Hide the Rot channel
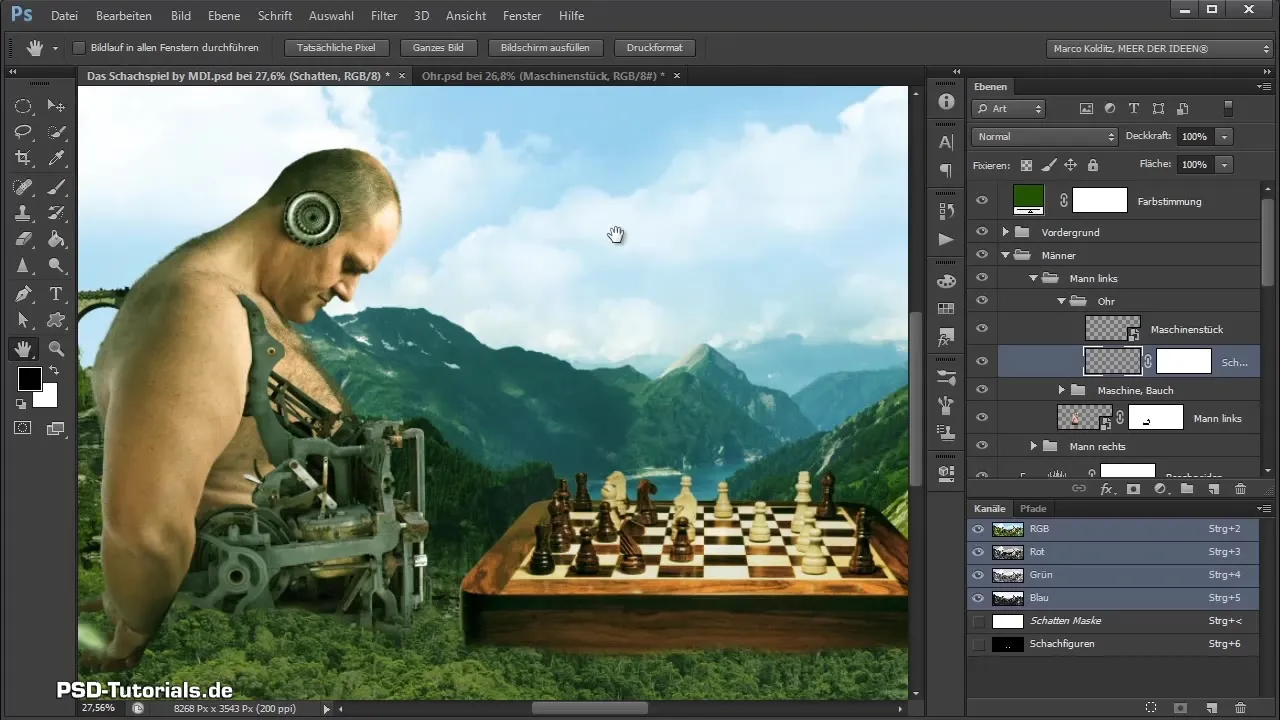The height and width of the screenshot is (720, 1280). [x=978, y=552]
